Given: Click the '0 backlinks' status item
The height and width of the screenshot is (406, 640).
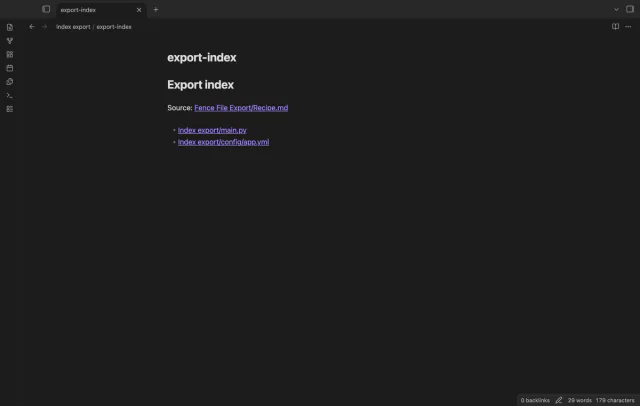Looking at the screenshot, I should [x=535, y=400].
